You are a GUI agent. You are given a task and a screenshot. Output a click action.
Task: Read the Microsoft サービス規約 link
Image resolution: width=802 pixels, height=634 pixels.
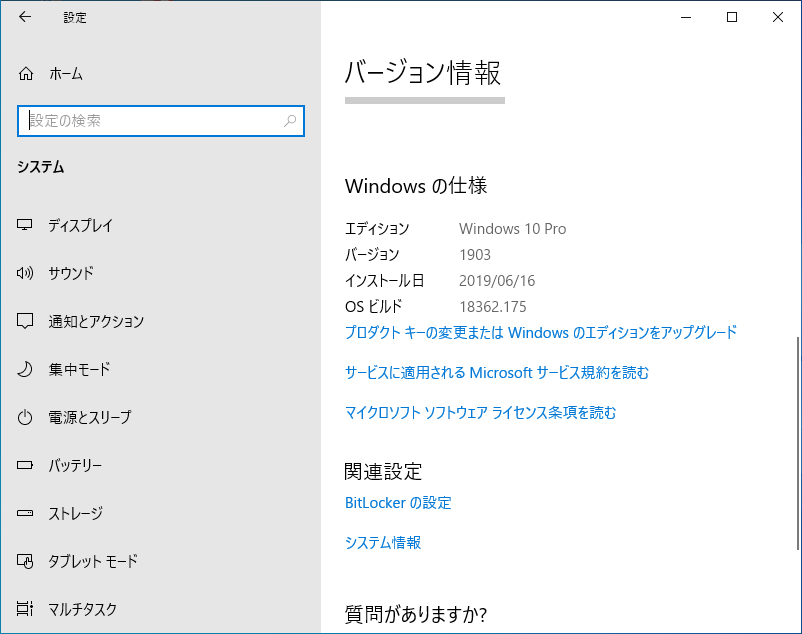[x=497, y=373]
